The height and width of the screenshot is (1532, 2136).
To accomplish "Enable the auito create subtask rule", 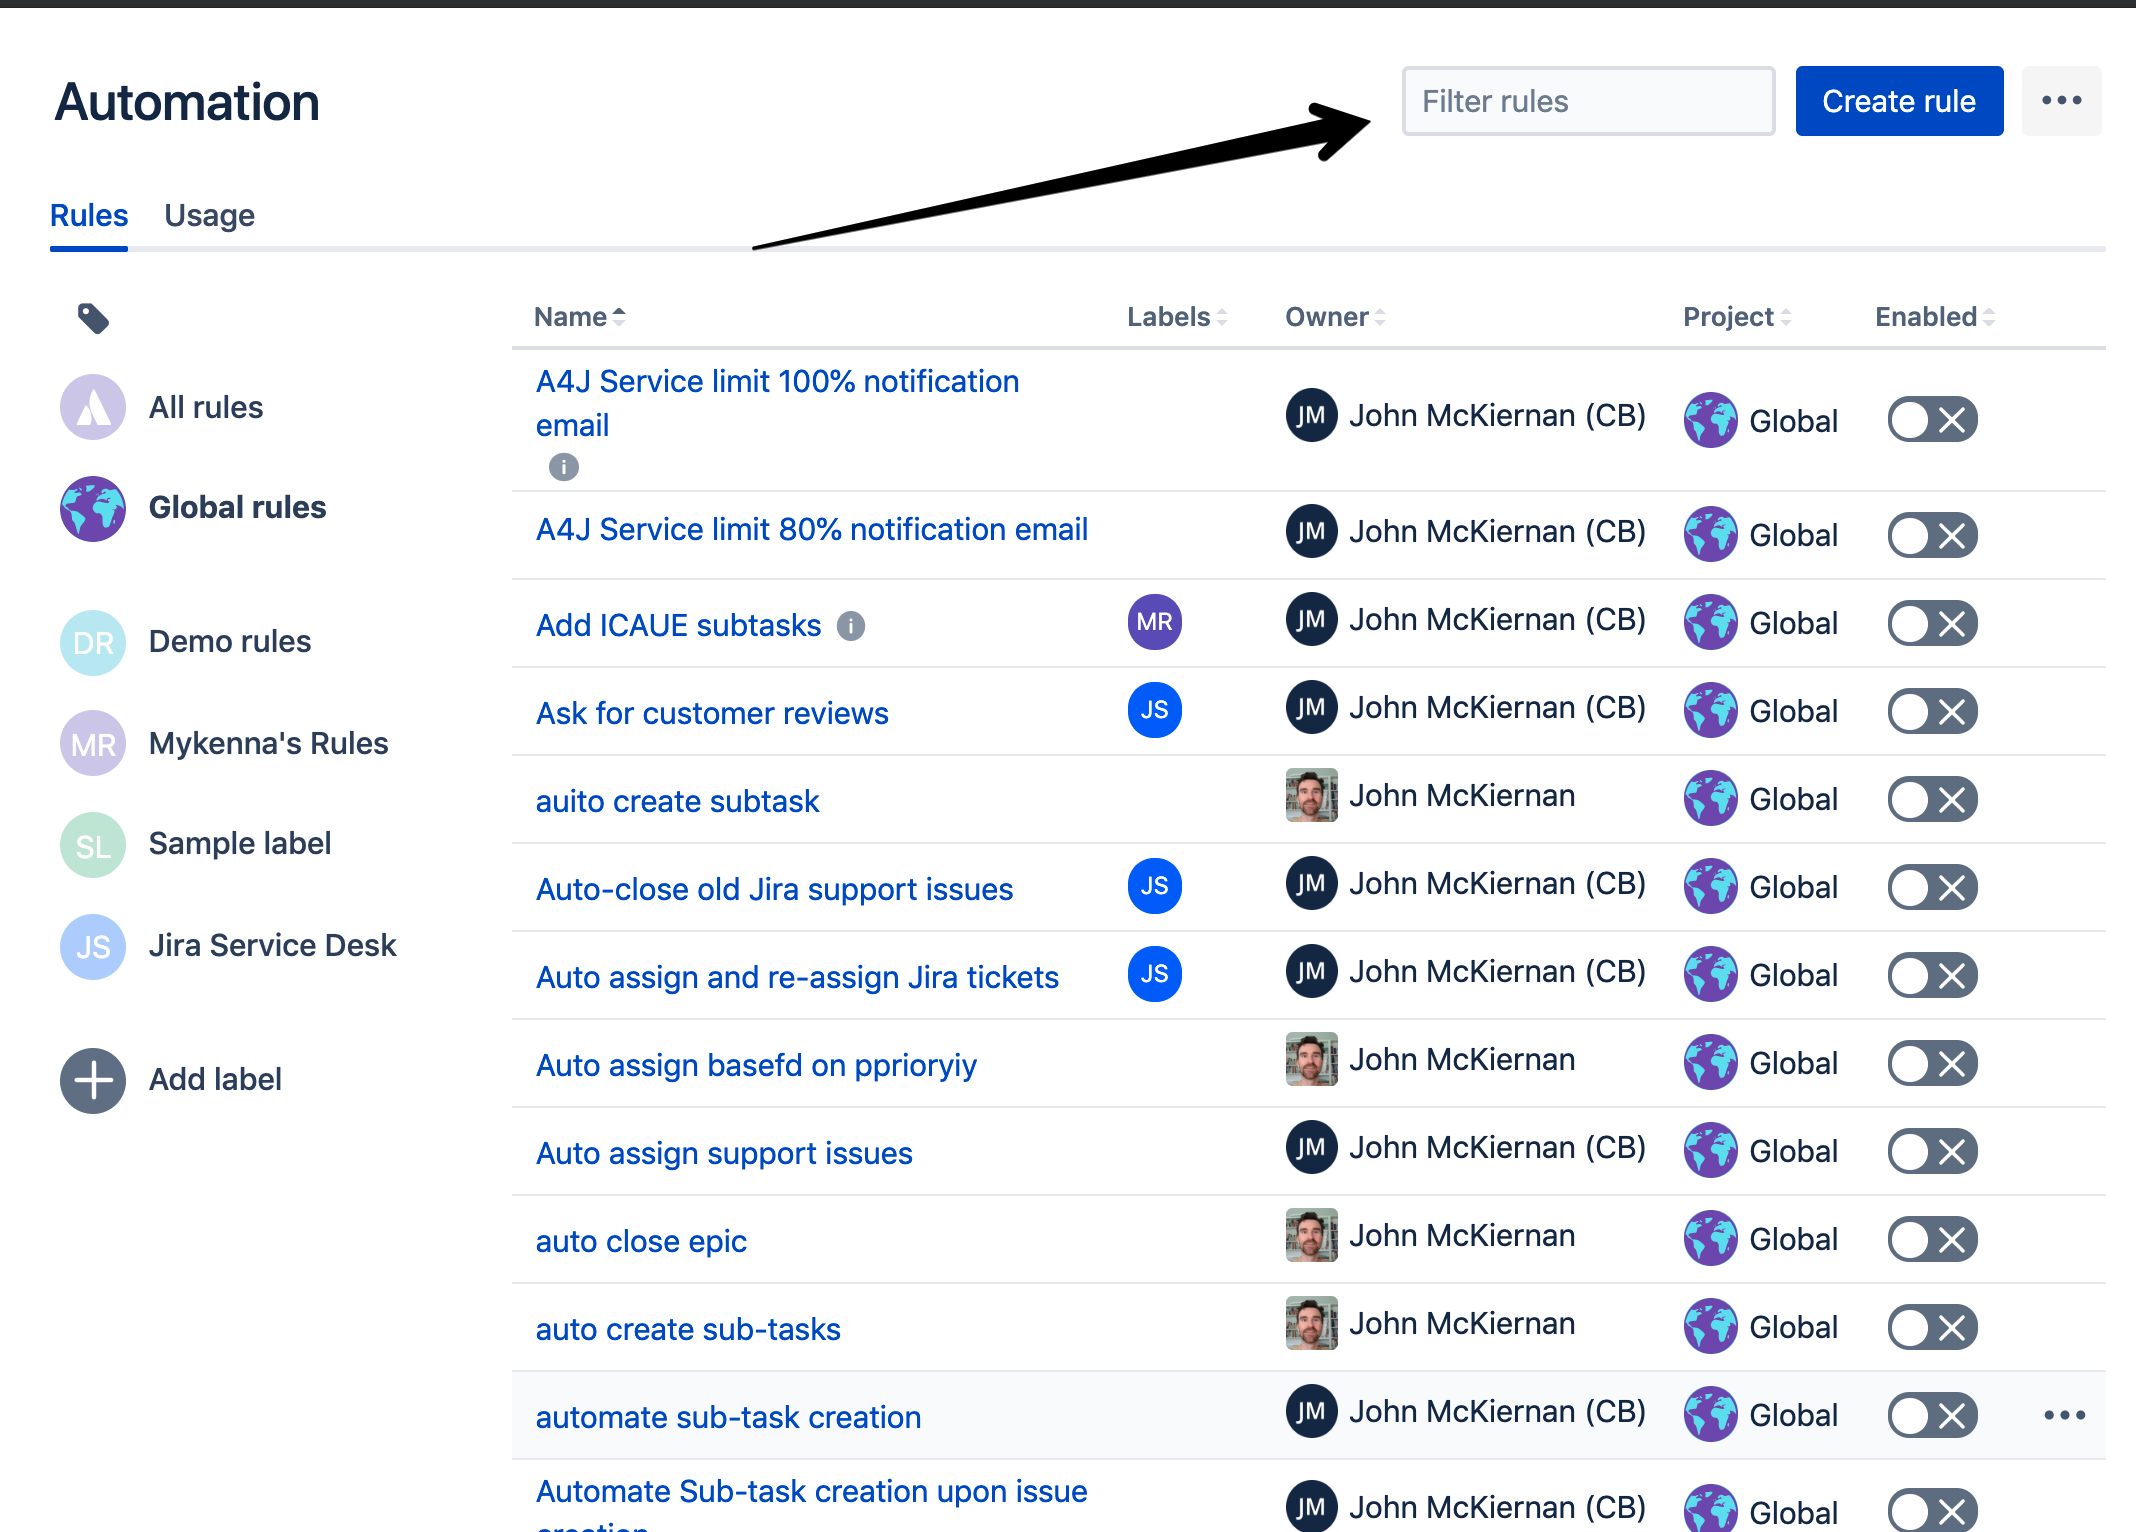I will click(x=1932, y=800).
